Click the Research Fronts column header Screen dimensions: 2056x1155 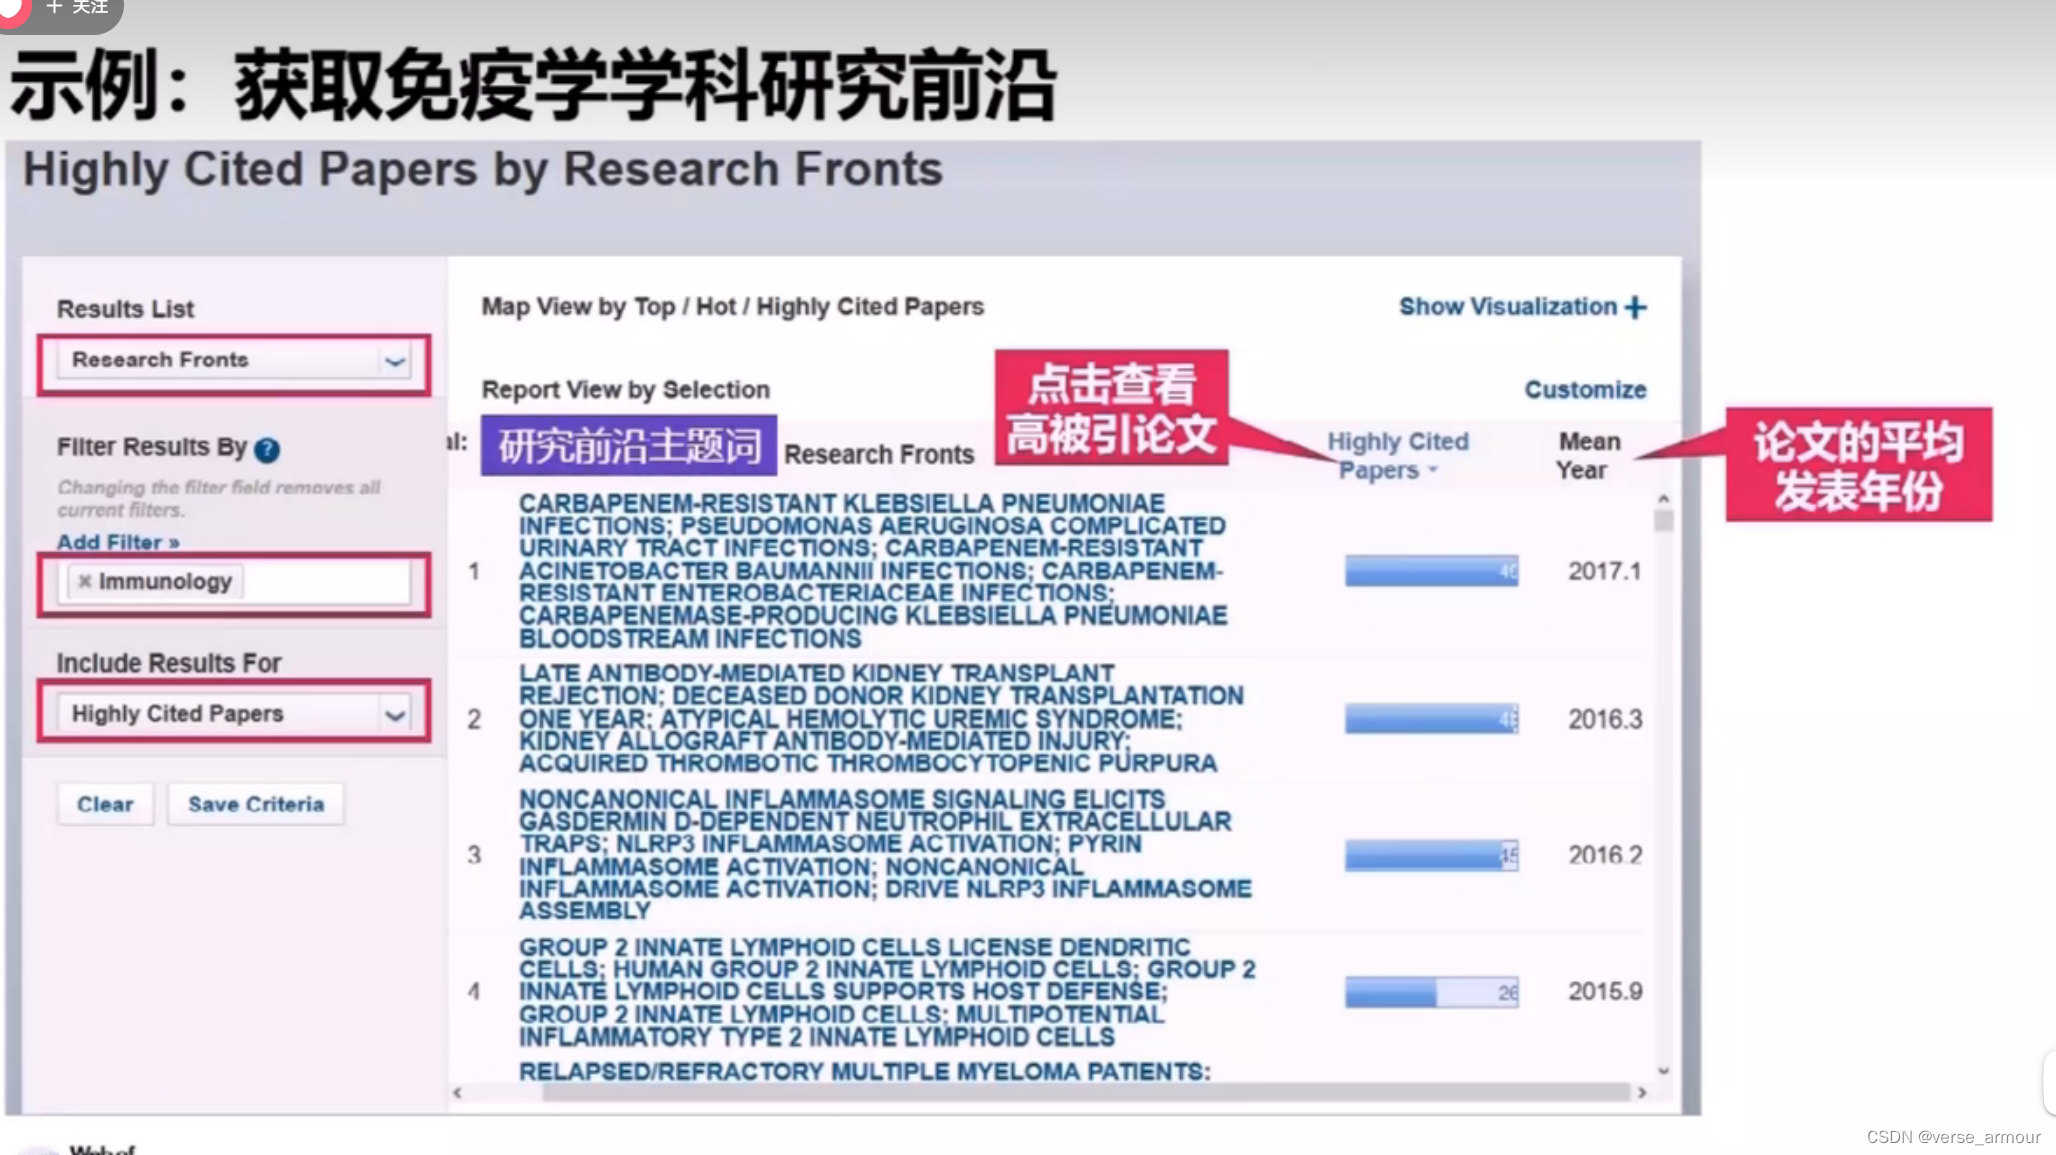[x=879, y=454]
